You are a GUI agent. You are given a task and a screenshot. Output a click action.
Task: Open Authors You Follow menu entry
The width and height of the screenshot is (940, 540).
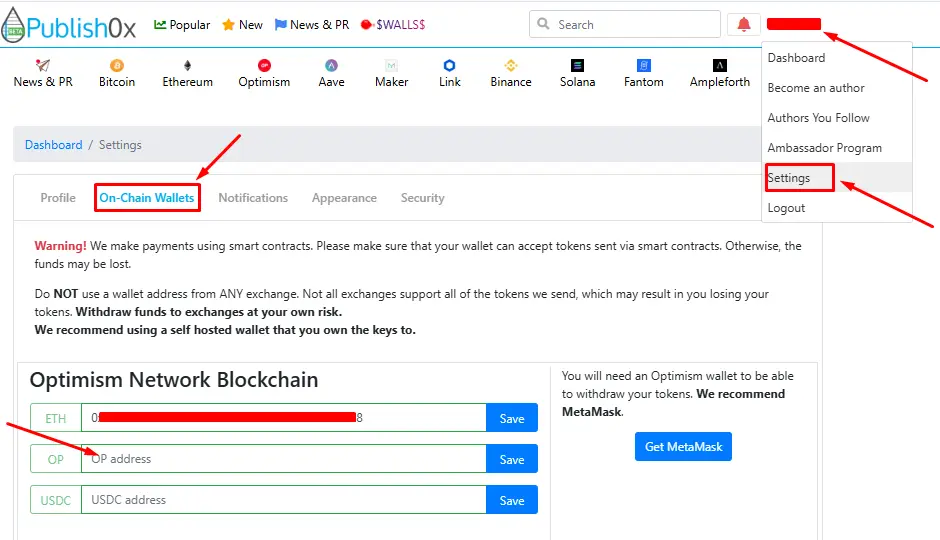tap(837, 117)
